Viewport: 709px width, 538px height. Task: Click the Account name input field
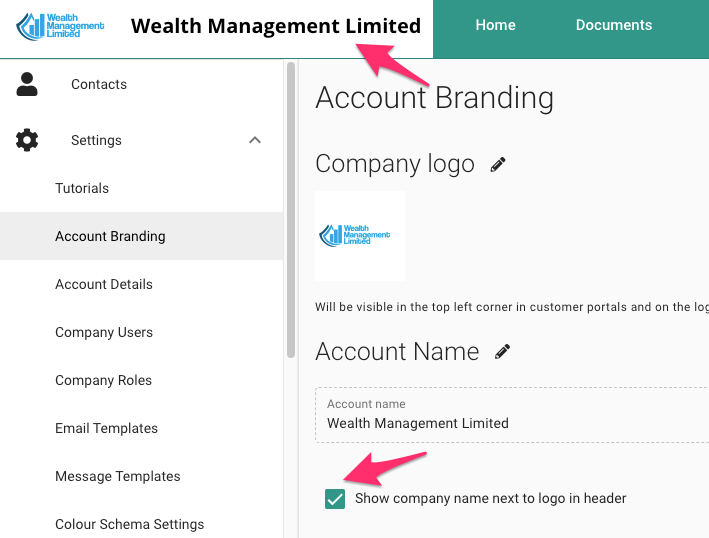(x=512, y=415)
